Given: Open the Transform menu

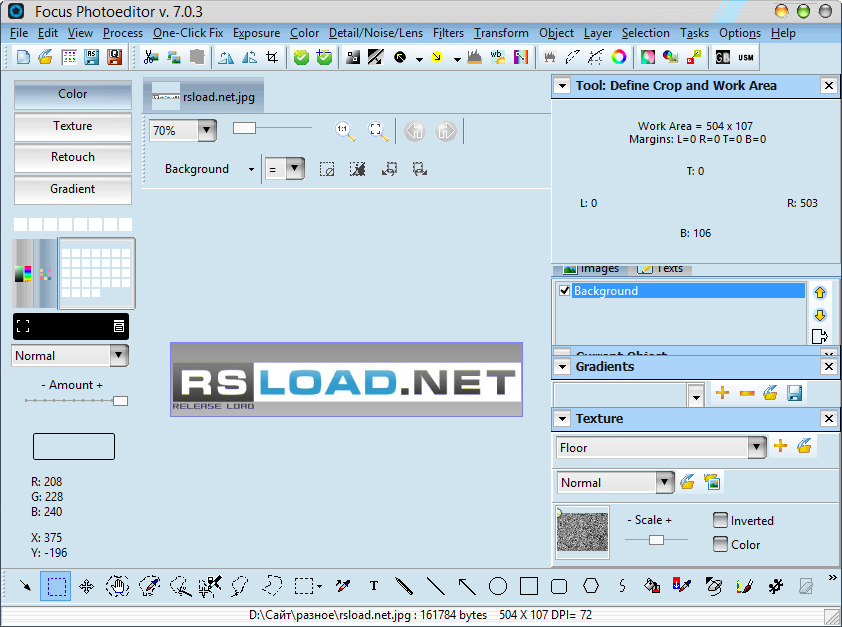Looking at the screenshot, I should tap(501, 33).
